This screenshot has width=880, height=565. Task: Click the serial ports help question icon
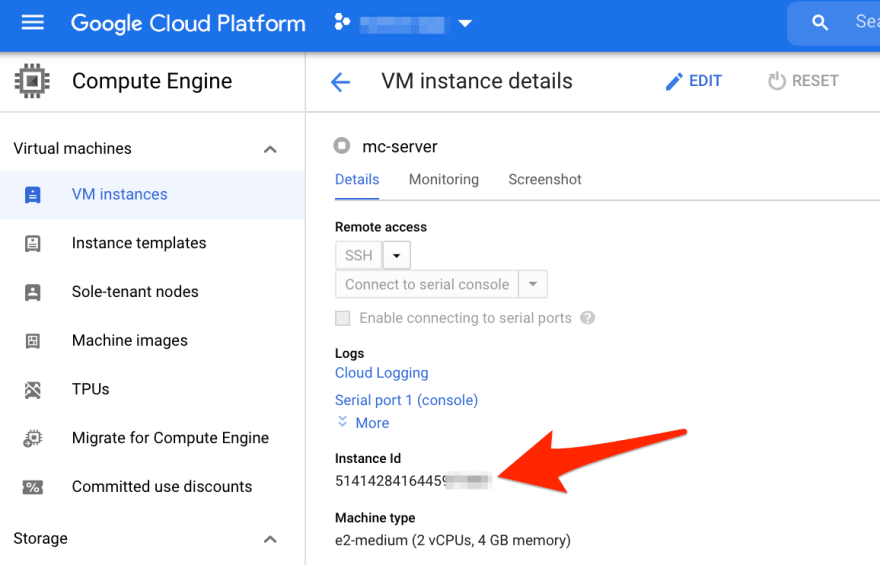[x=588, y=318]
